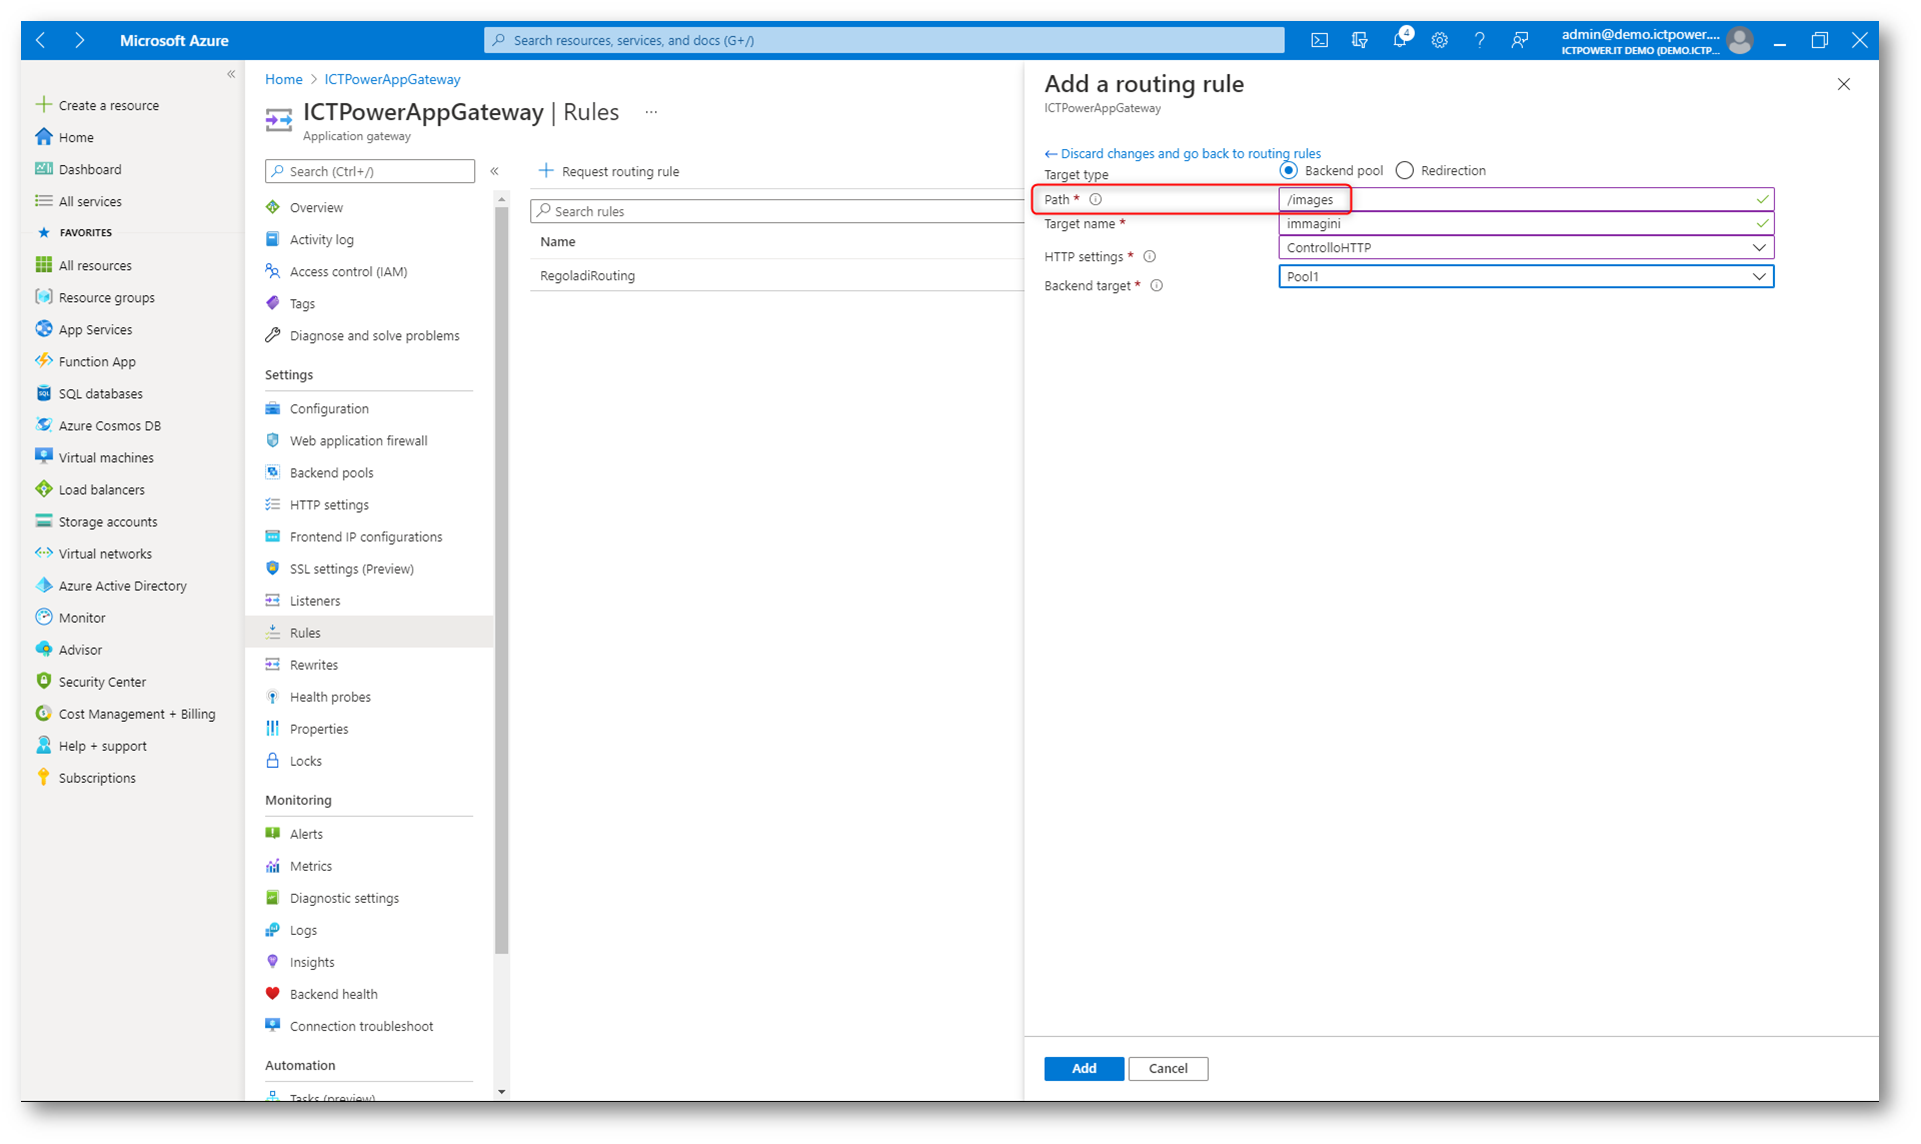Image resolution: width=1921 pixels, height=1144 pixels.
Task: Open the Cloud Shell icon in top bar
Action: 1319,40
